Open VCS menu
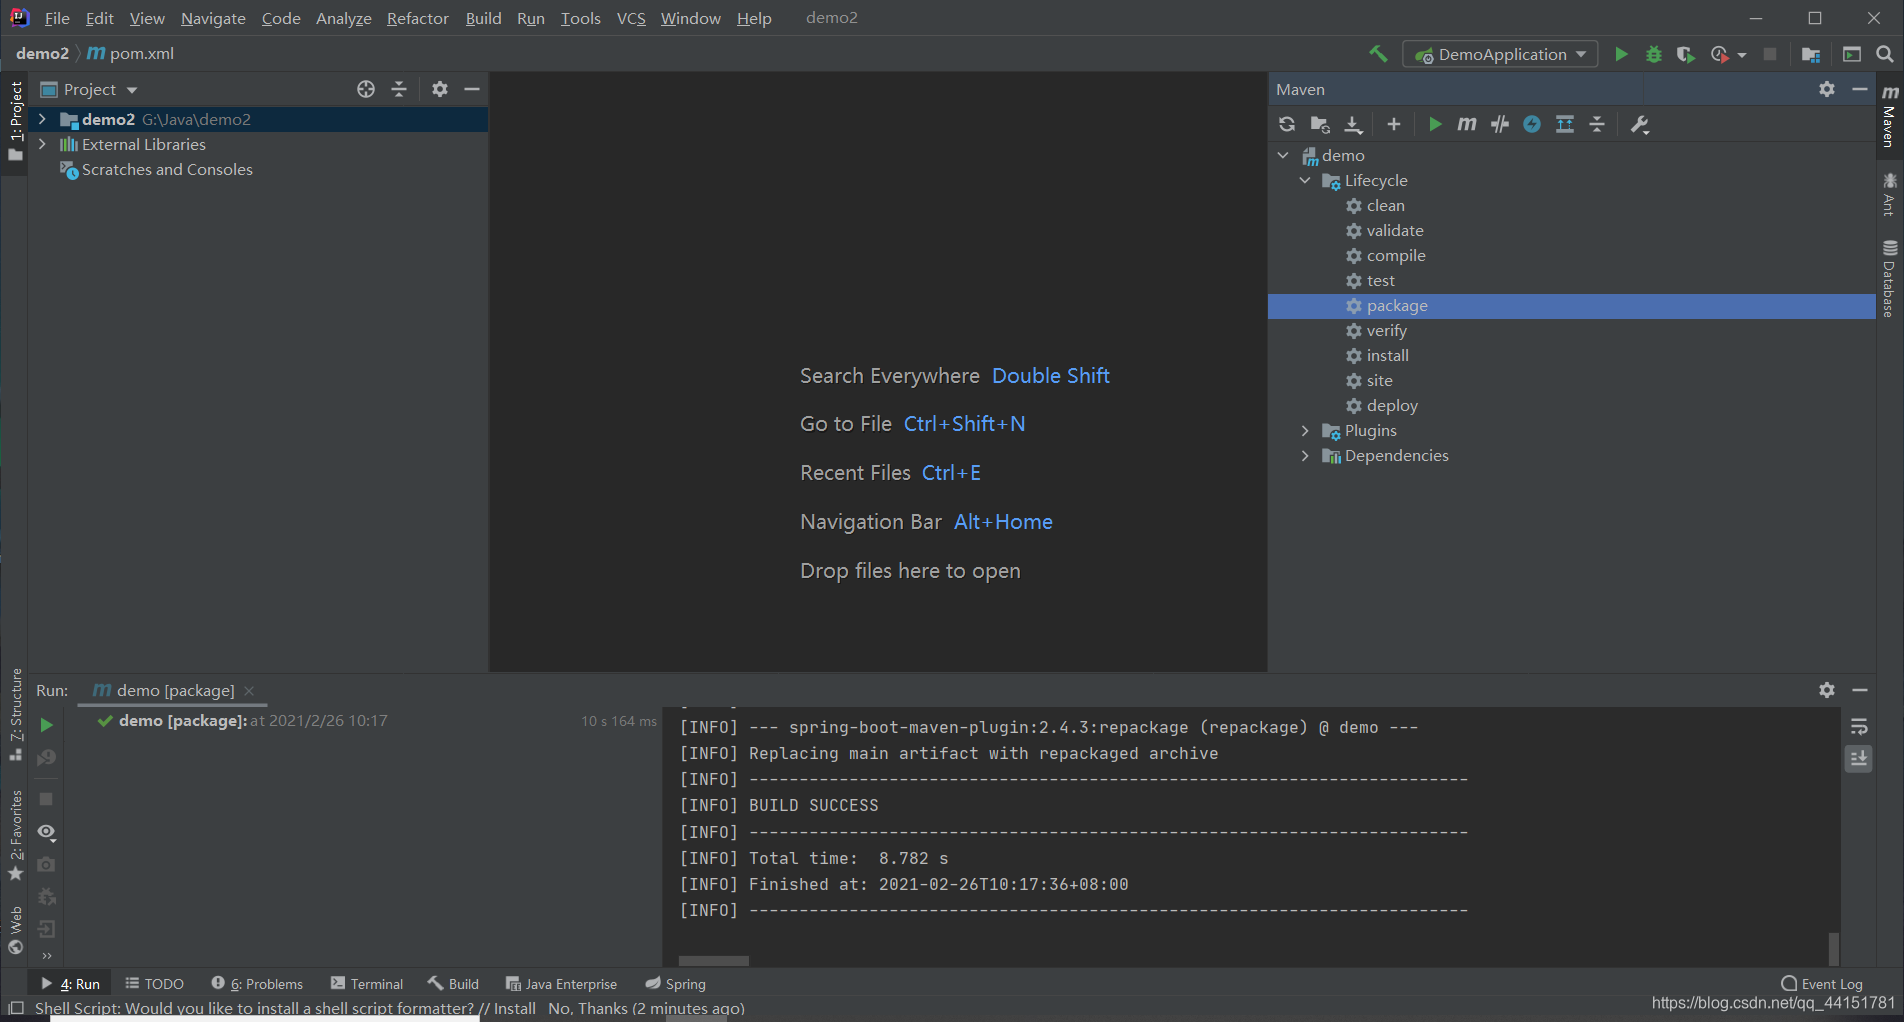This screenshot has width=1904, height=1022. 631,18
